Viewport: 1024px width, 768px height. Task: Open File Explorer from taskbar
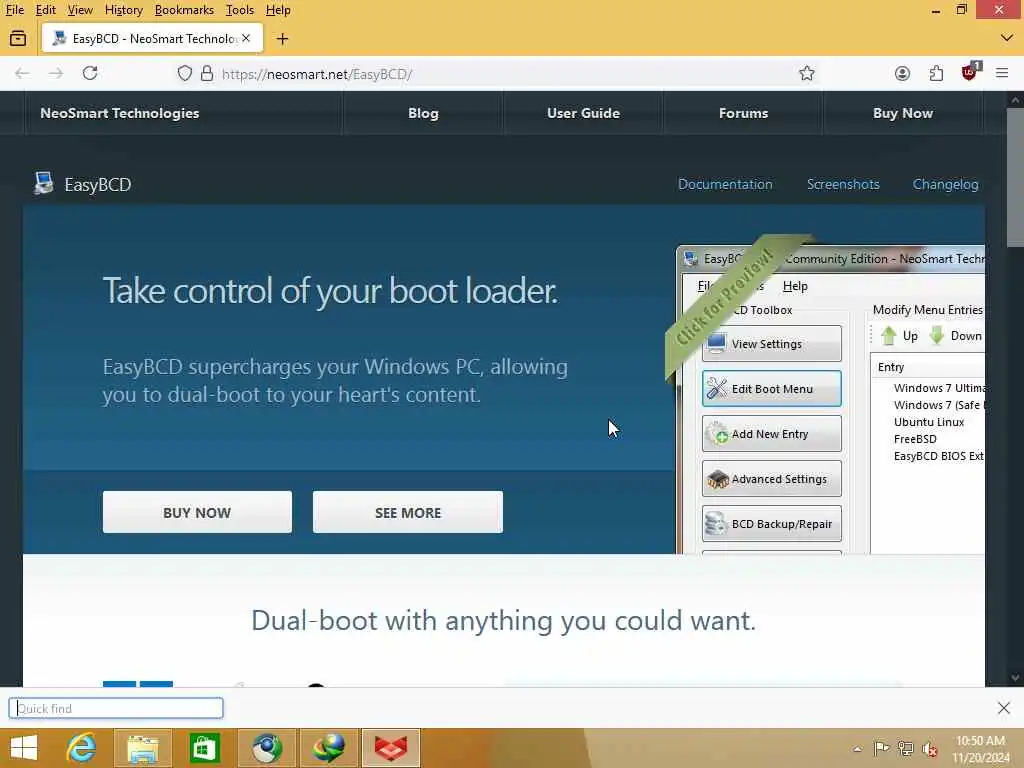point(142,748)
